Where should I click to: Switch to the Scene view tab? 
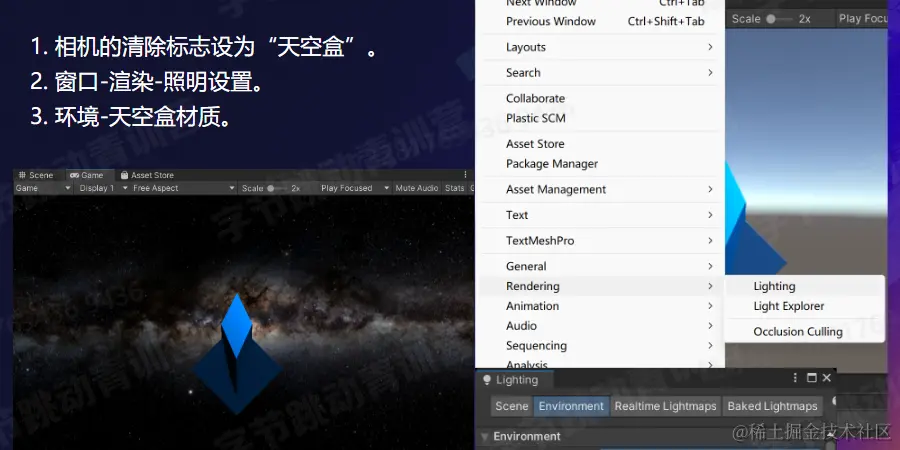coord(36,175)
